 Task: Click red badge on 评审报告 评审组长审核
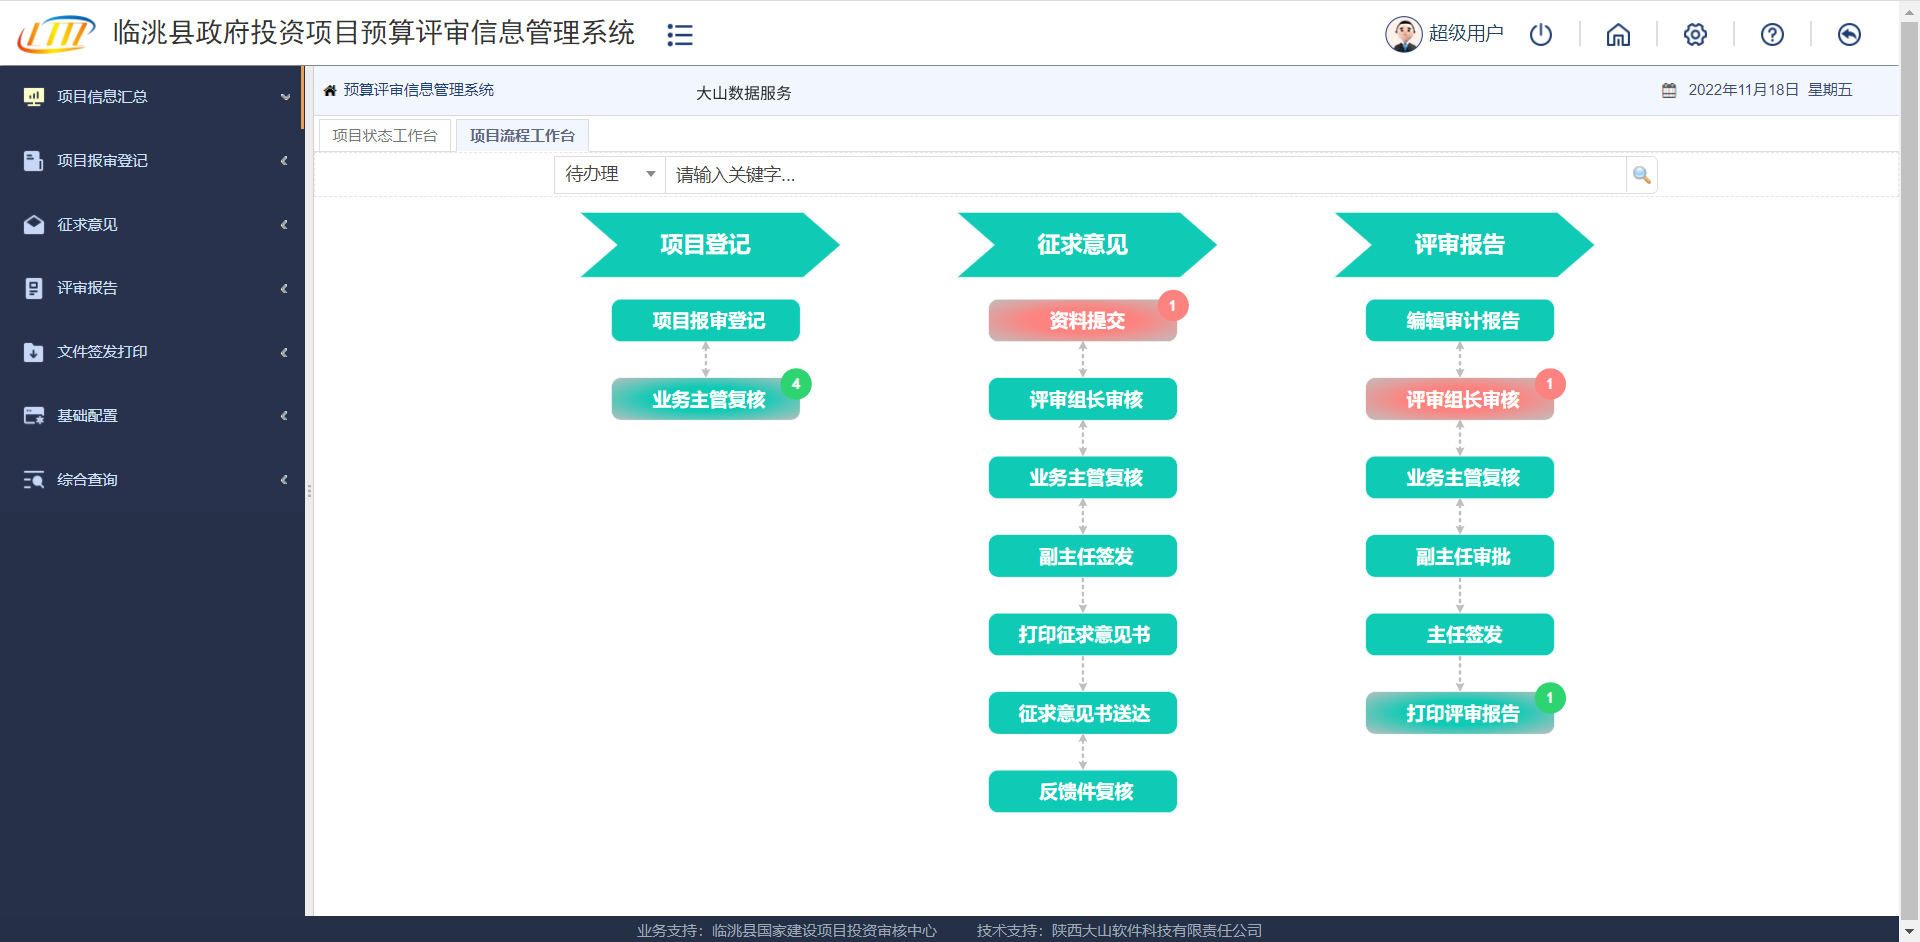click(x=1550, y=383)
